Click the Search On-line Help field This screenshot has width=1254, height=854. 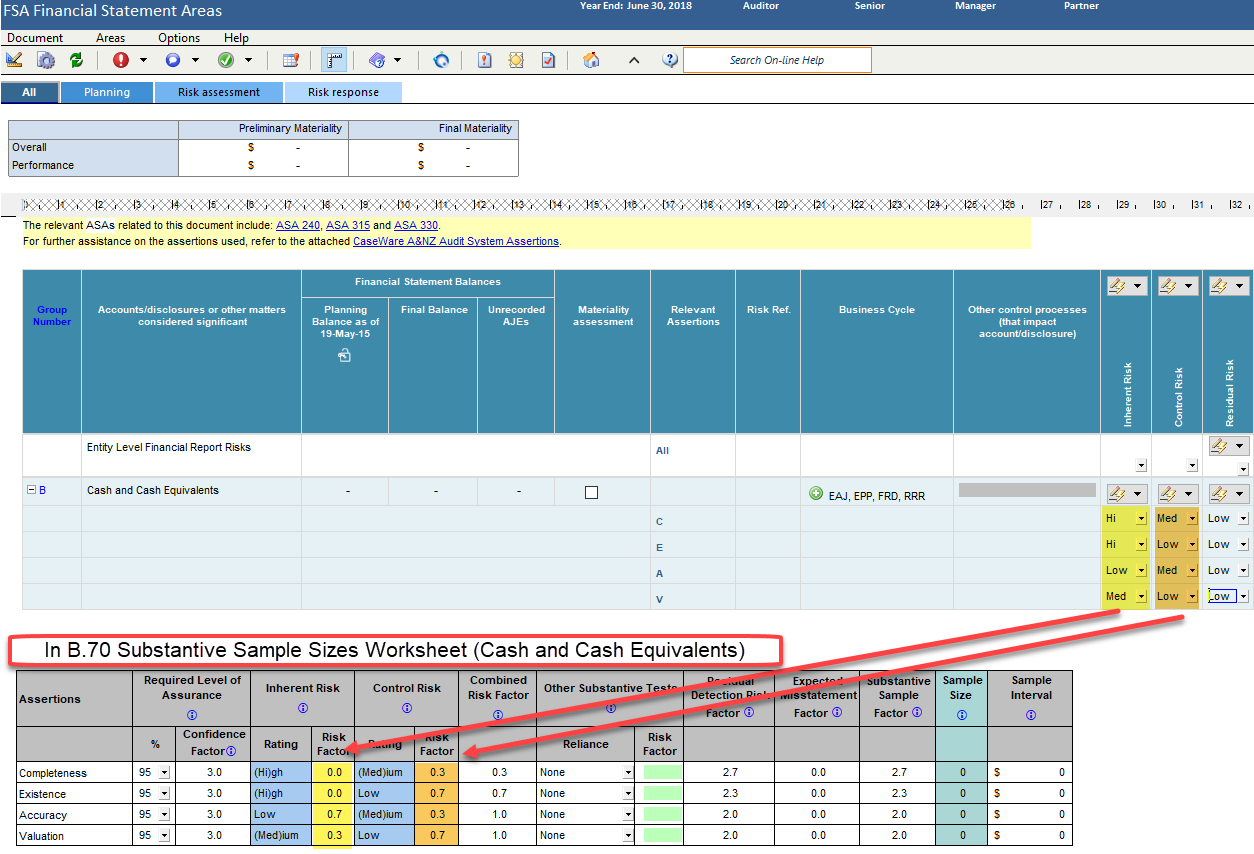(x=776, y=60)
